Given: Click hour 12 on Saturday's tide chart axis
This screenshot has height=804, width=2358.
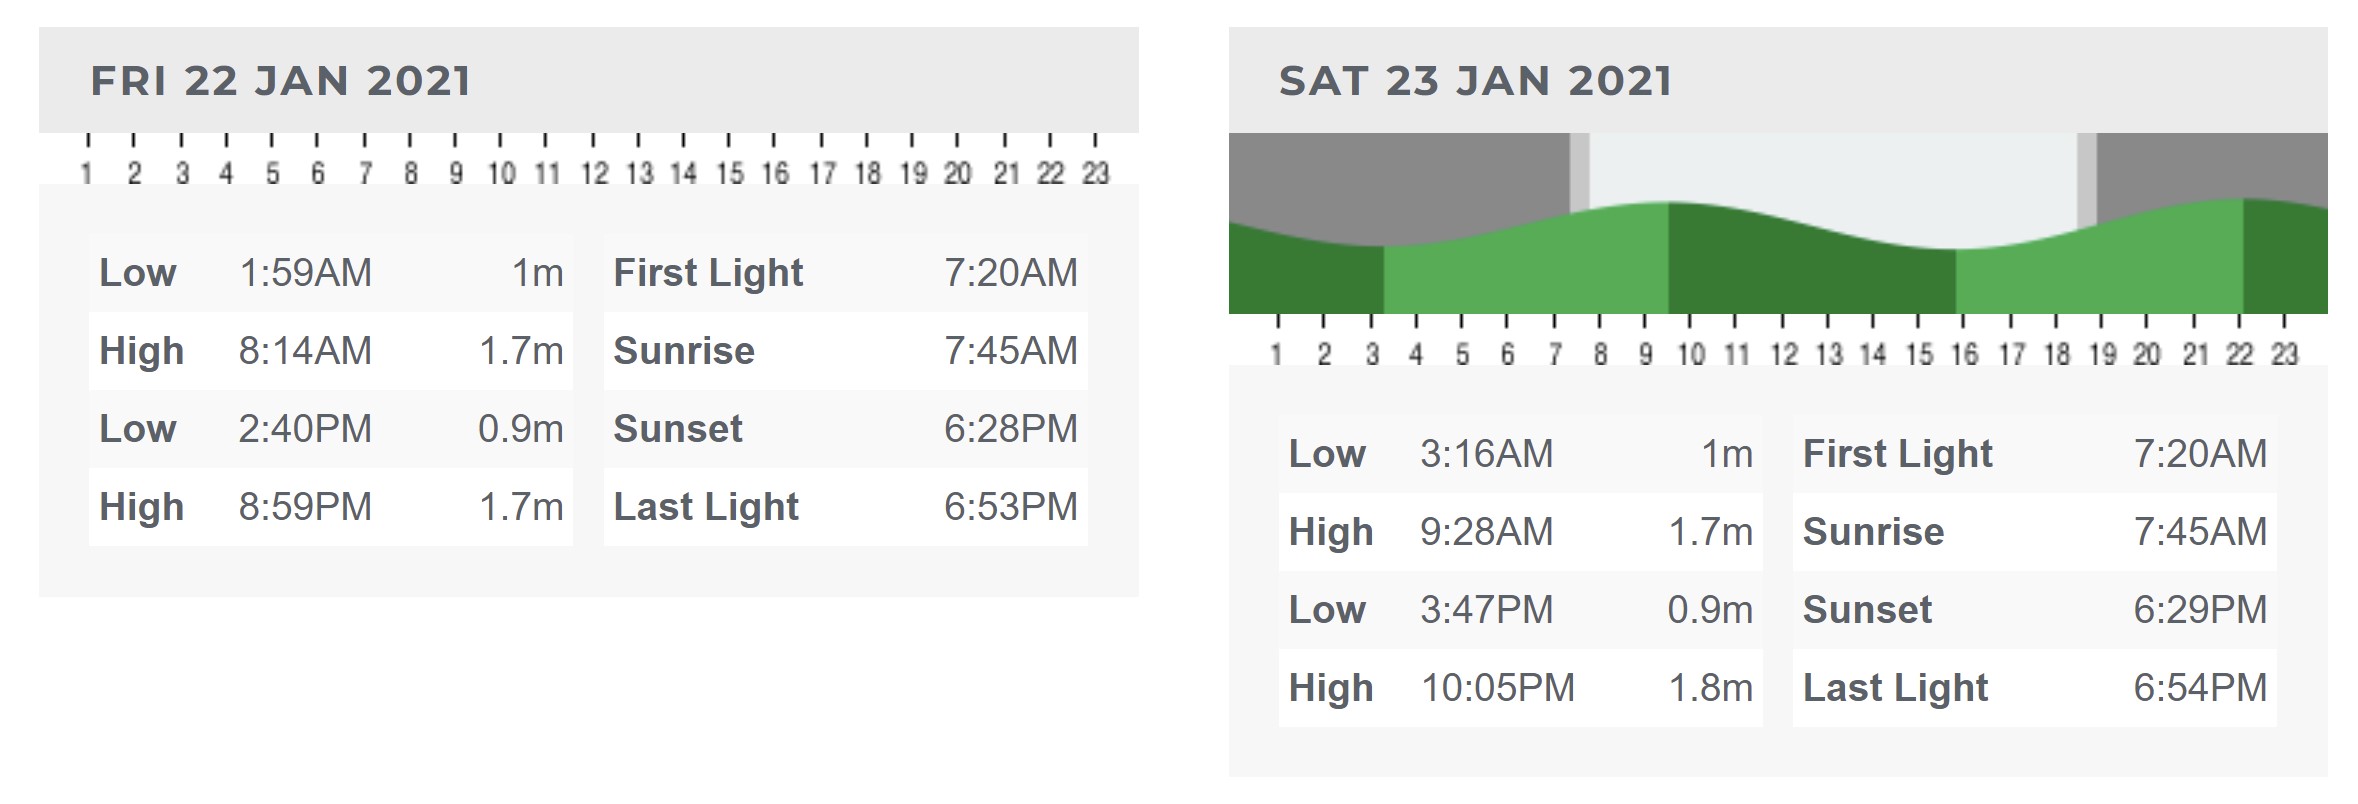Looking at the screenshot, I should coord(1784,354).
